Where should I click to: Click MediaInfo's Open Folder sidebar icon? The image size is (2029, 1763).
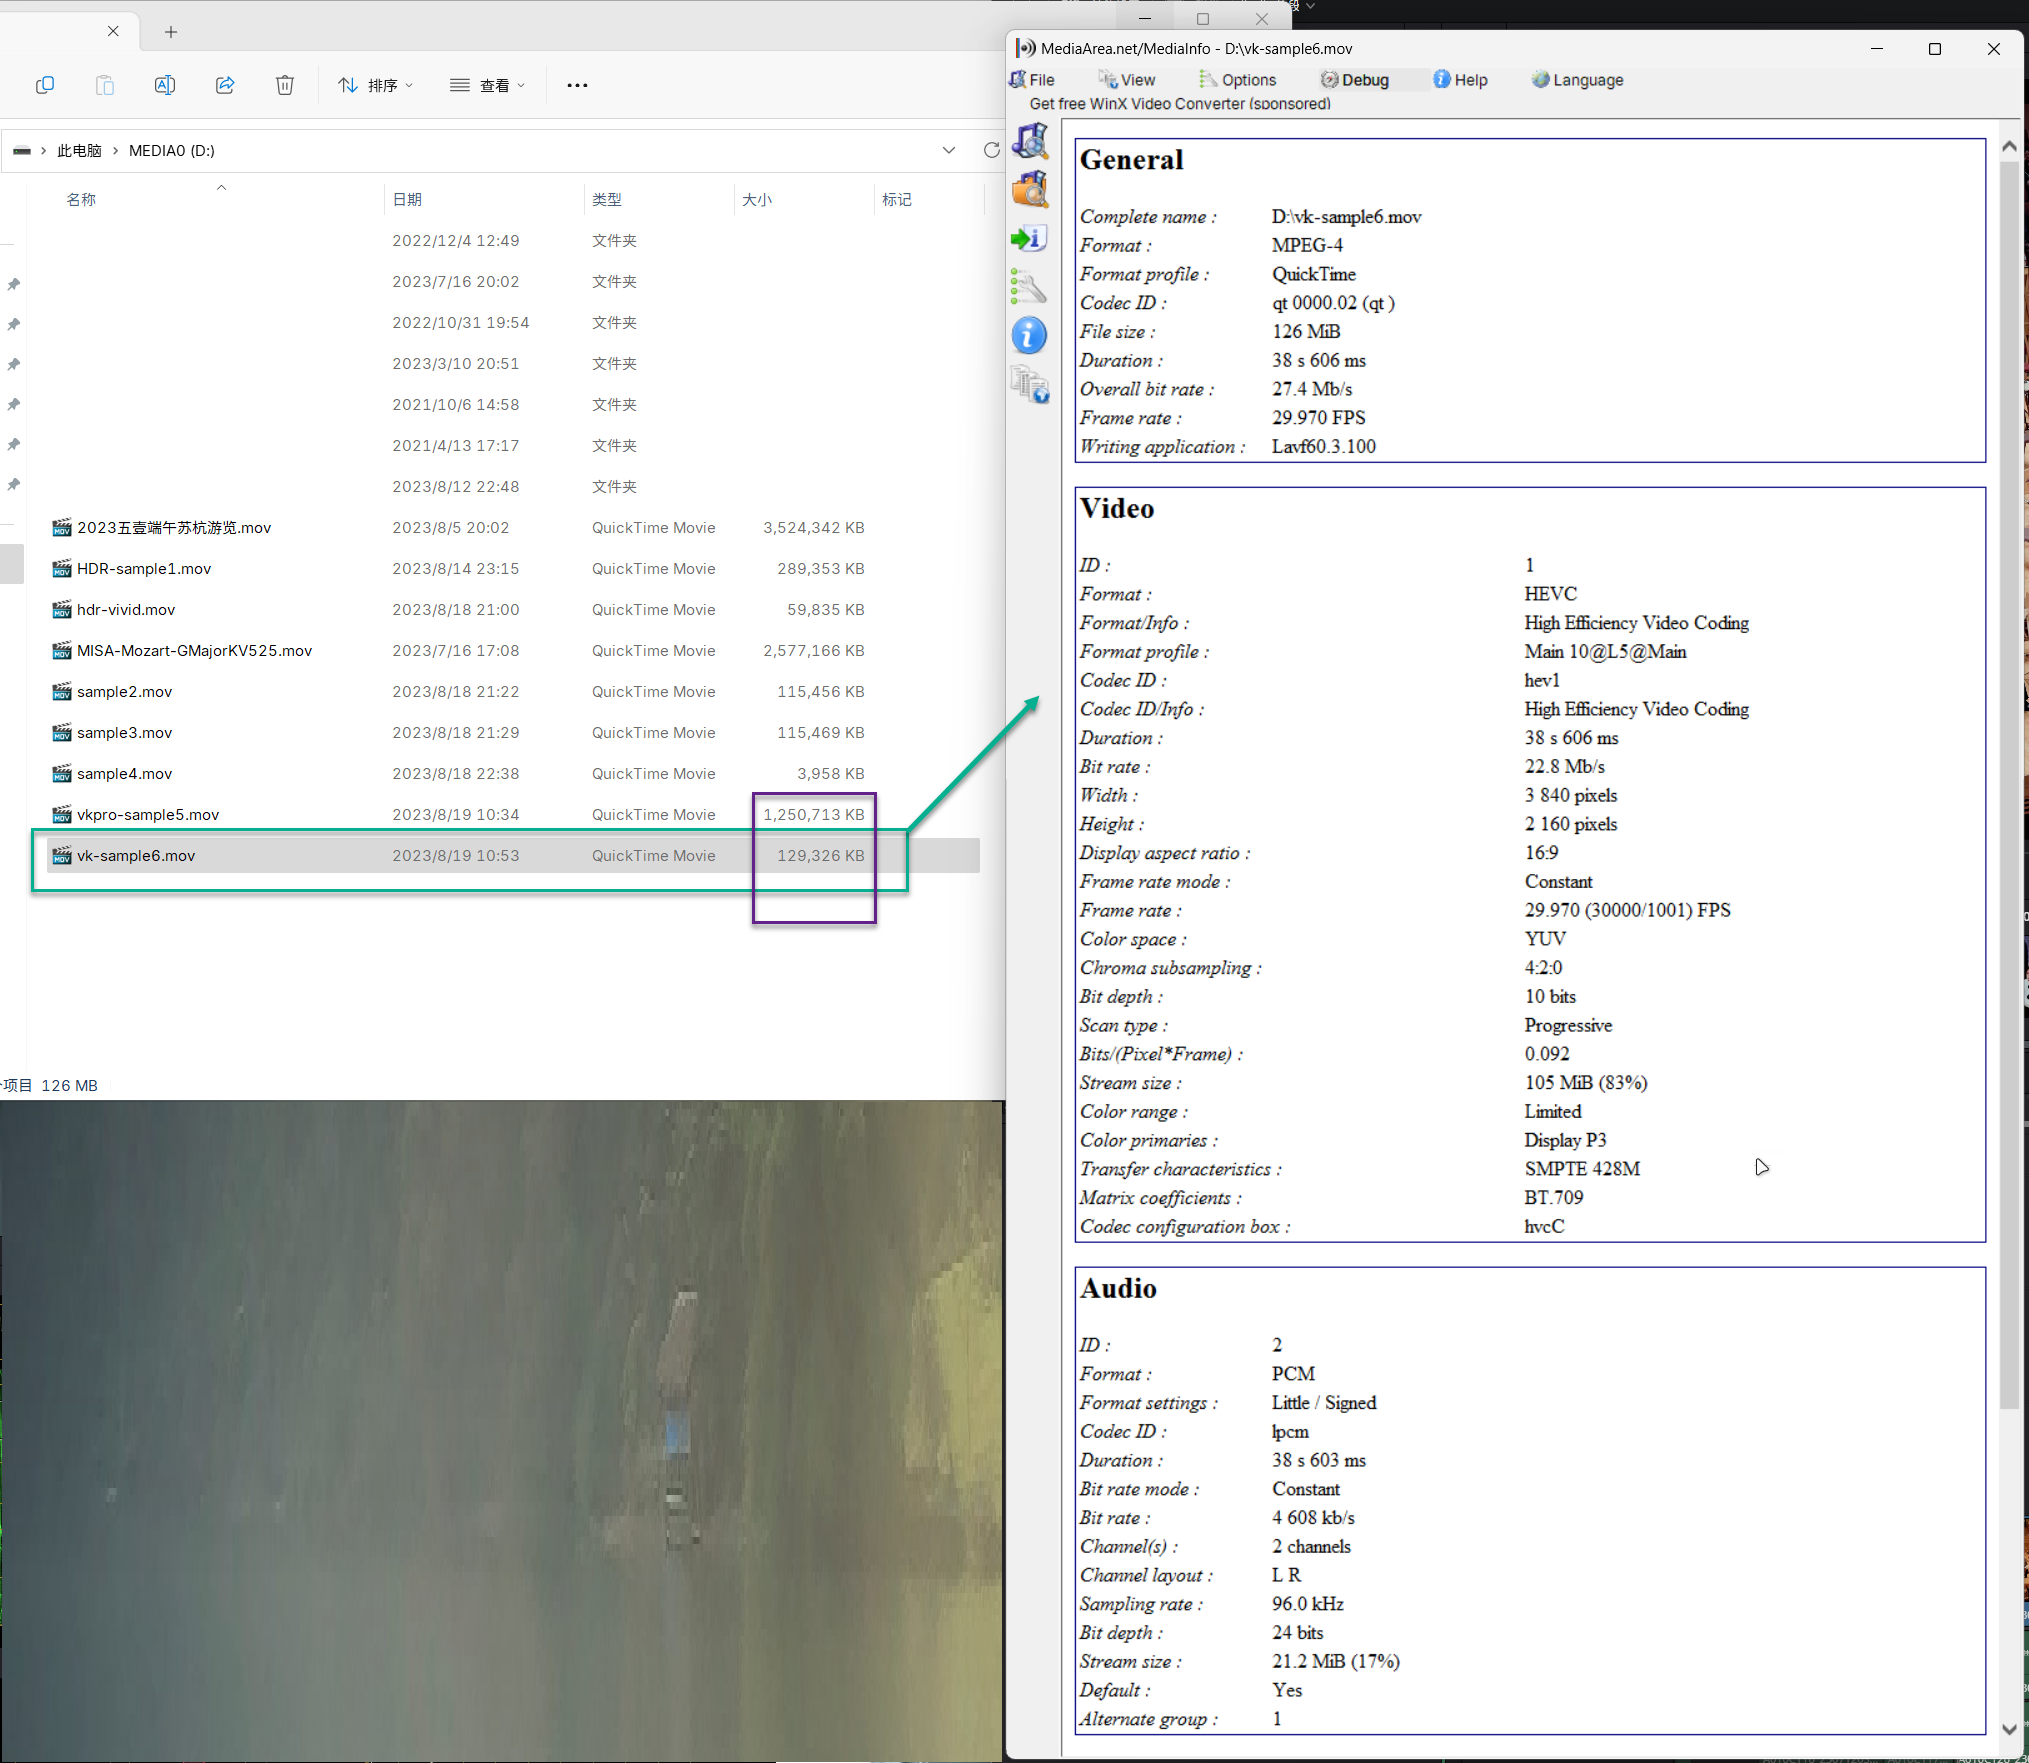tap(1029, 189)
